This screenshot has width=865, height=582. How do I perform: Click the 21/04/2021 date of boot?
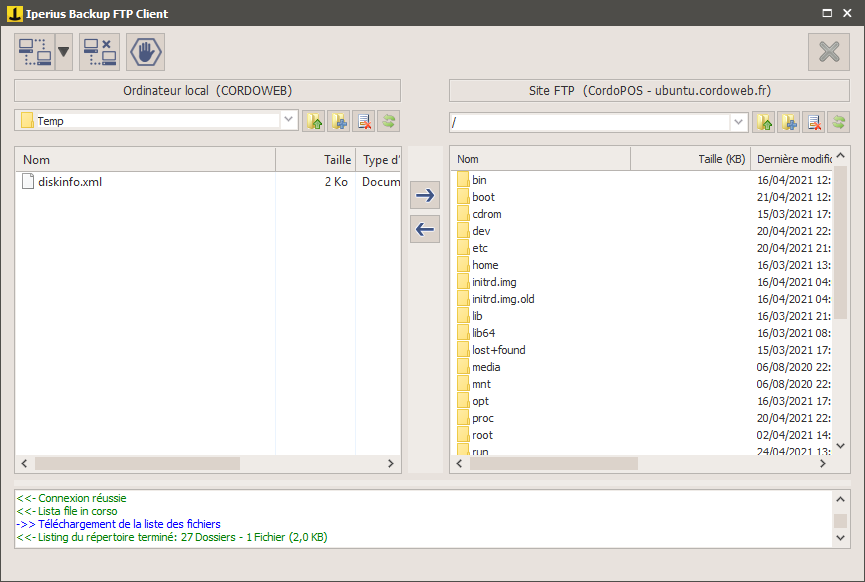point(793,197)
